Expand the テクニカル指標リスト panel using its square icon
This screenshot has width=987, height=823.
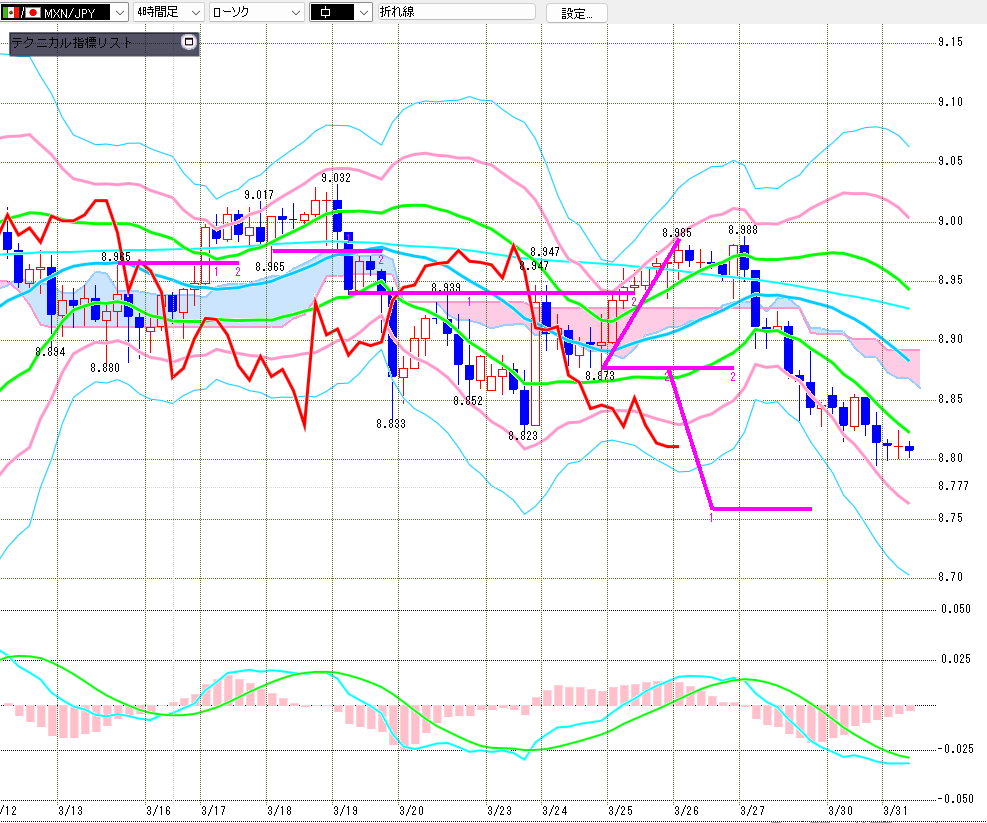point(188,43)
